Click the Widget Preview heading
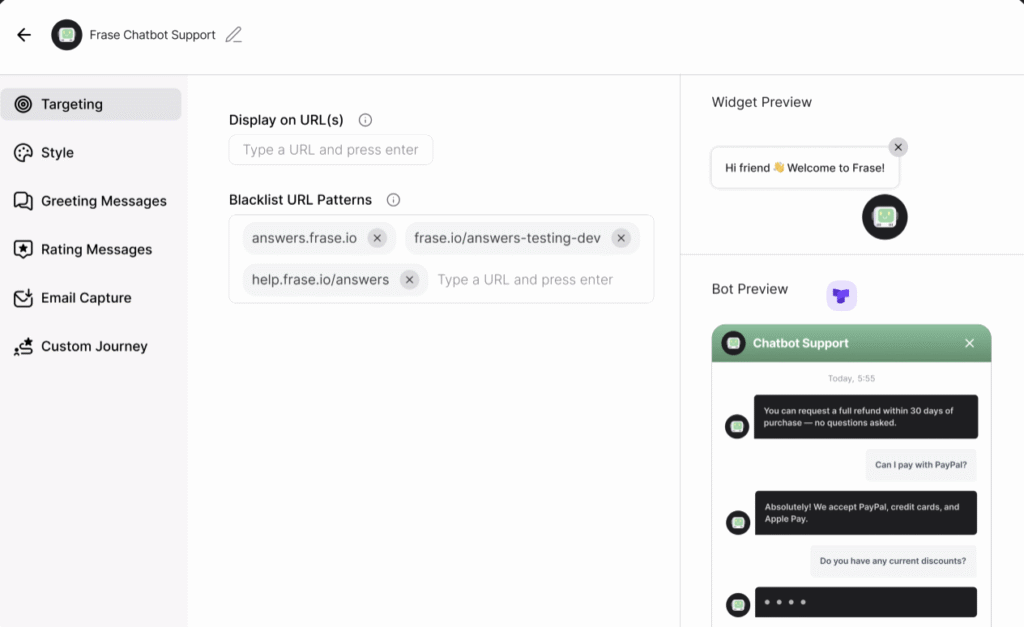1024x627 pixels. [761, 103]
